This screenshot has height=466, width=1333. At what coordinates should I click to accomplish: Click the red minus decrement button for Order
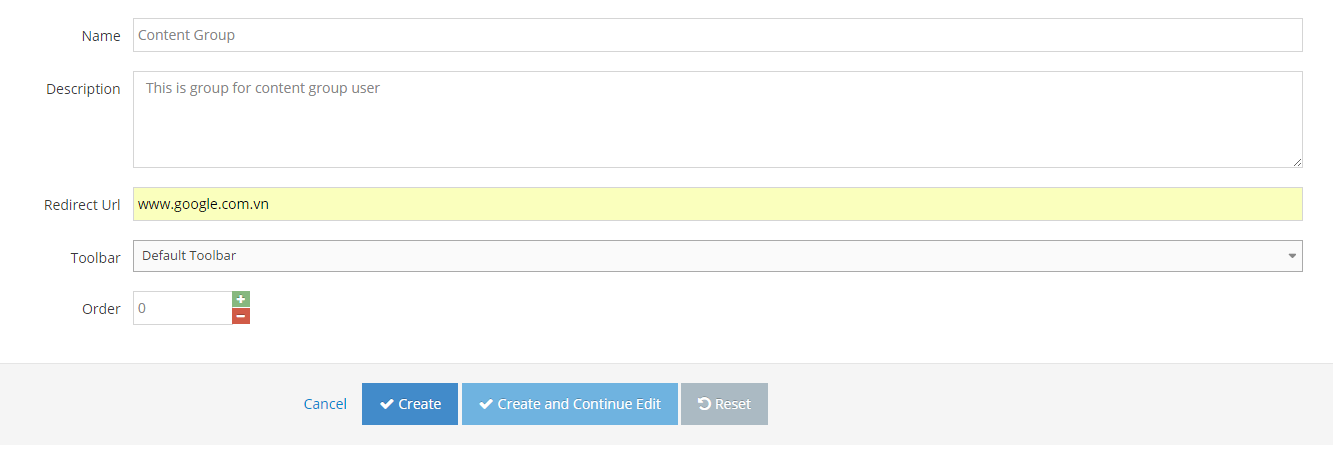241,316
